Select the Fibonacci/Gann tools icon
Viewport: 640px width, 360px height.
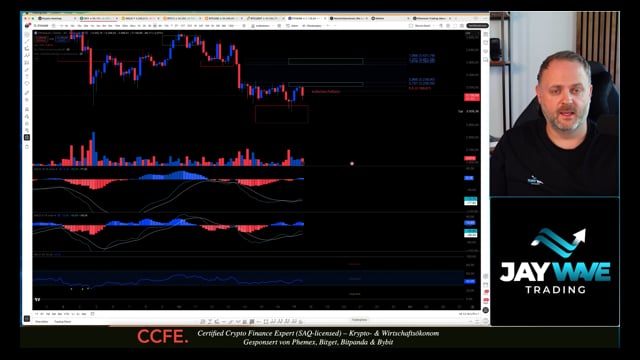pyautogui.click(x=27, y=48)
